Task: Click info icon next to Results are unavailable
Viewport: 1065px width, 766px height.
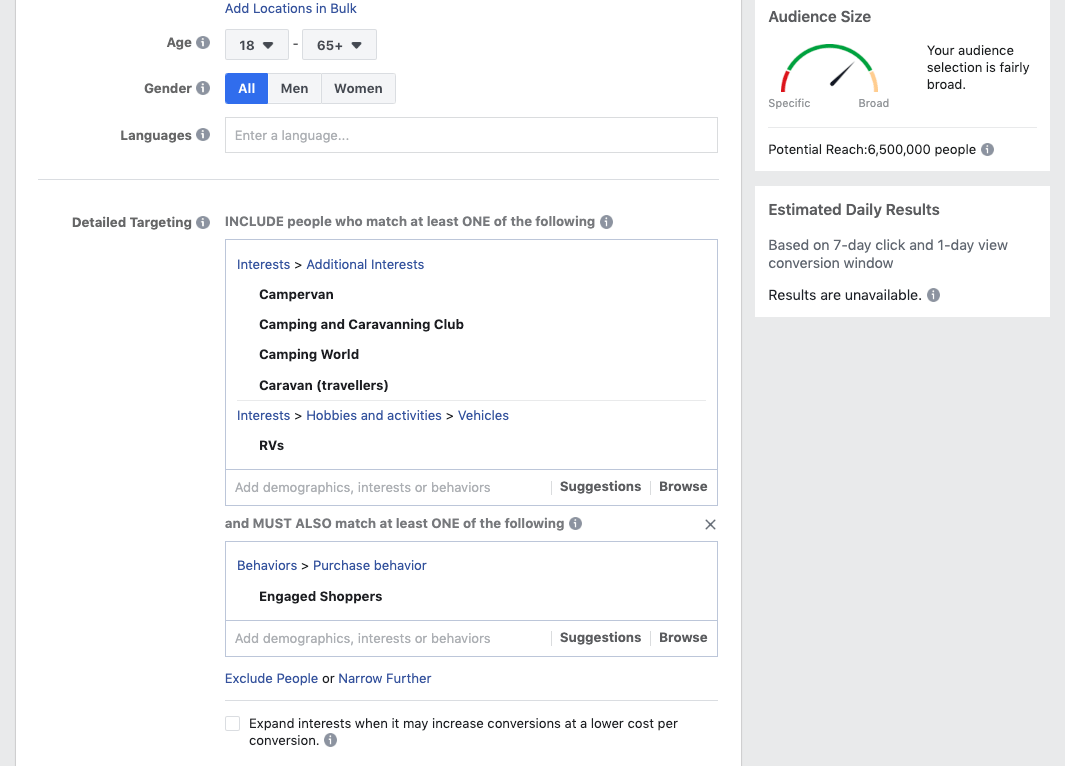Action: pos(933,296)
